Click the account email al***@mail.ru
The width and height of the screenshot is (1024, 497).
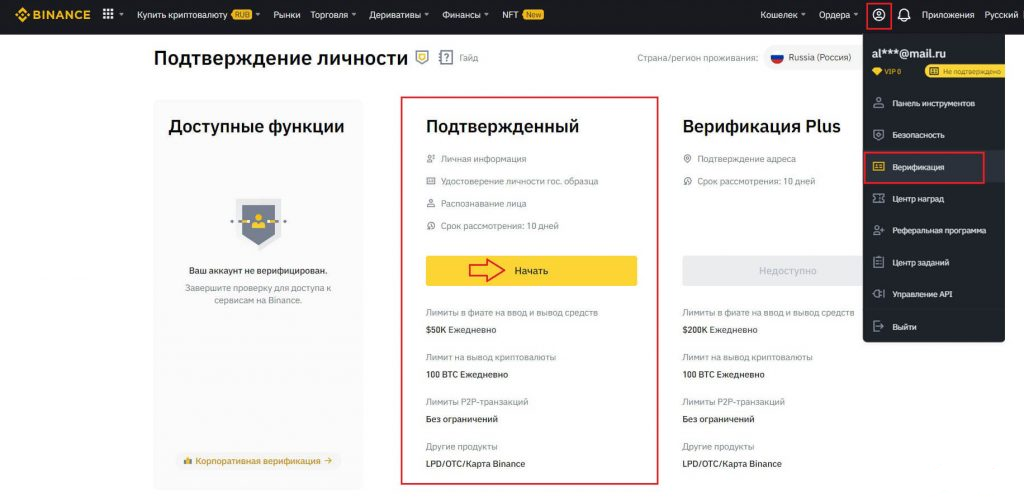click(x=908, y=54)
